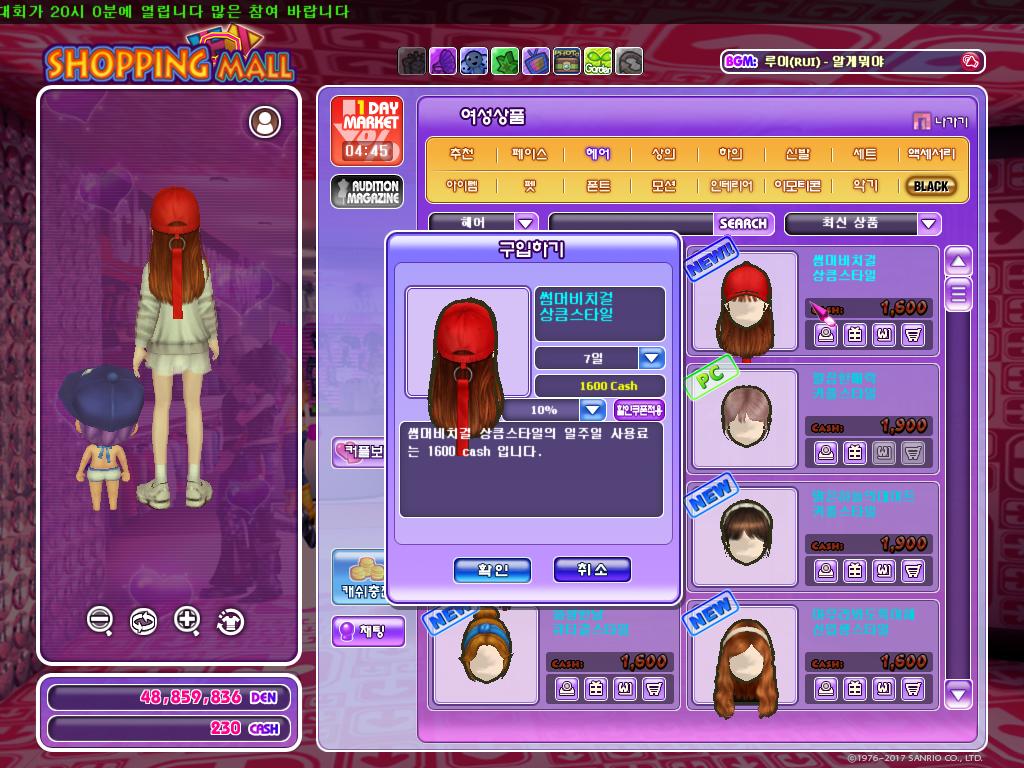Open the 10% discount coupon dropdown
Viewport: 1024px width, 768px height.
pos(592,409)
